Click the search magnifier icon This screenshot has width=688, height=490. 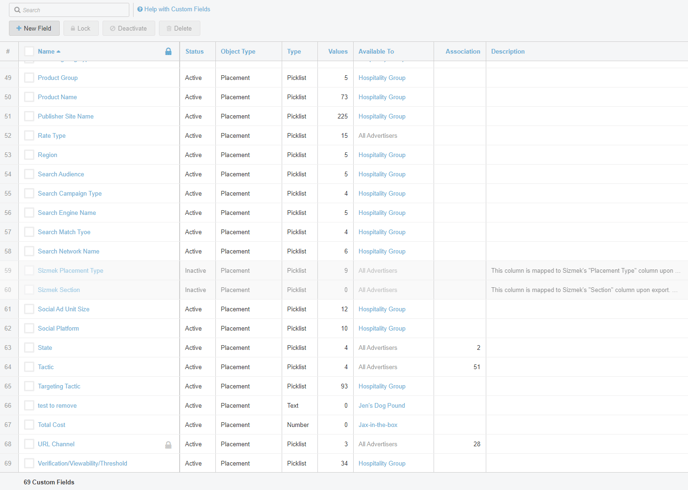coord(17,10)
